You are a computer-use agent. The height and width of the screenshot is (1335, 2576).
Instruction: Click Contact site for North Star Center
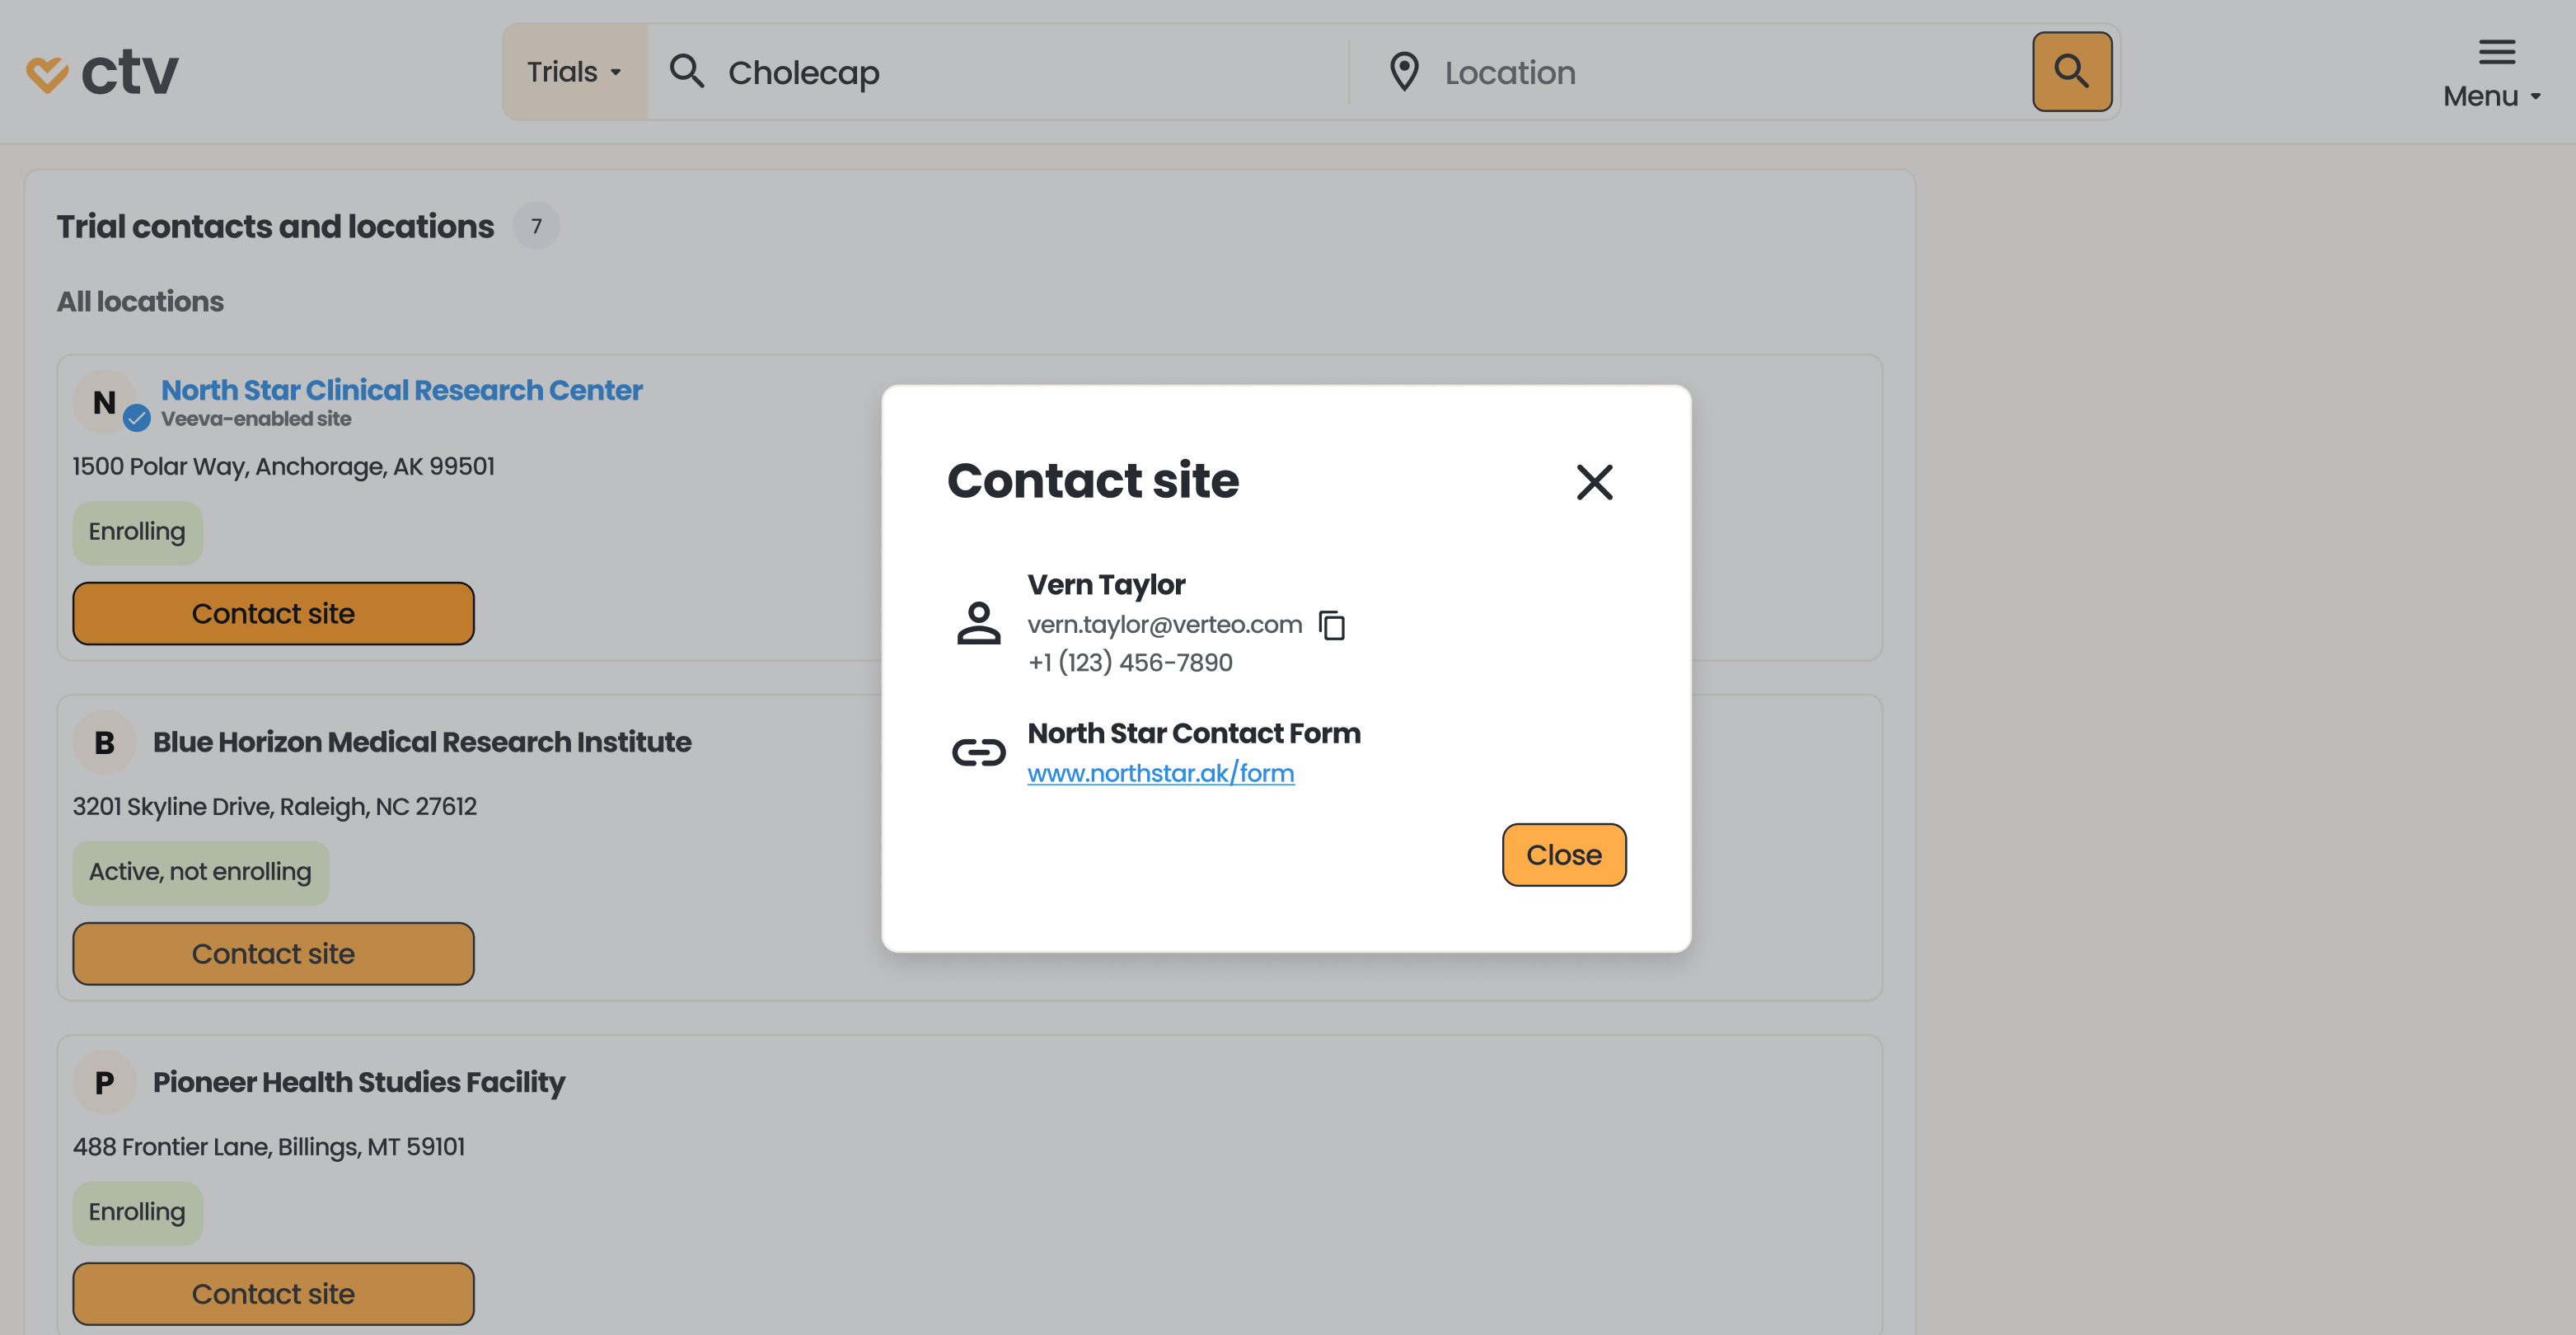tap(273, 613)
